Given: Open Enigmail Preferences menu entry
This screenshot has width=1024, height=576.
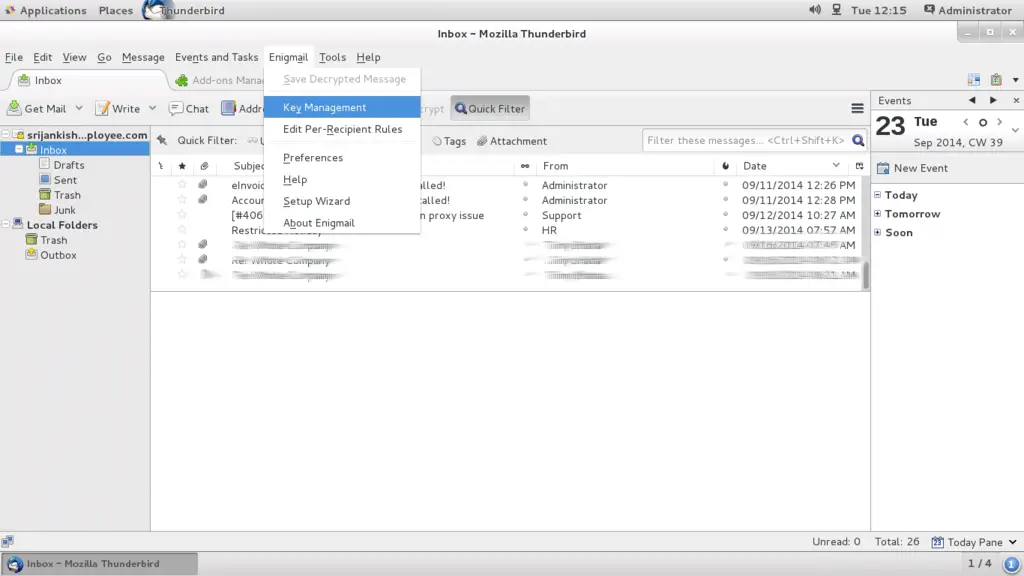Looking at the screenshot, I should tap(342, 157).
